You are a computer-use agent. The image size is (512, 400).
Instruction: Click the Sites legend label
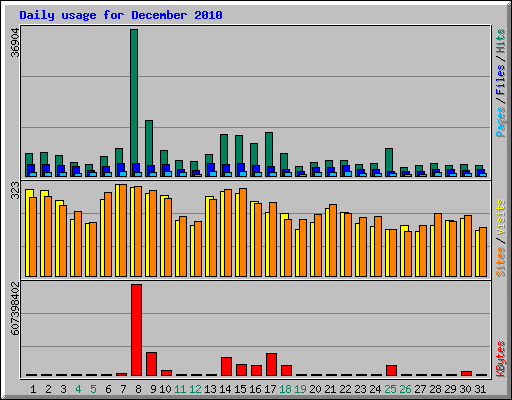tap(500, 262)
